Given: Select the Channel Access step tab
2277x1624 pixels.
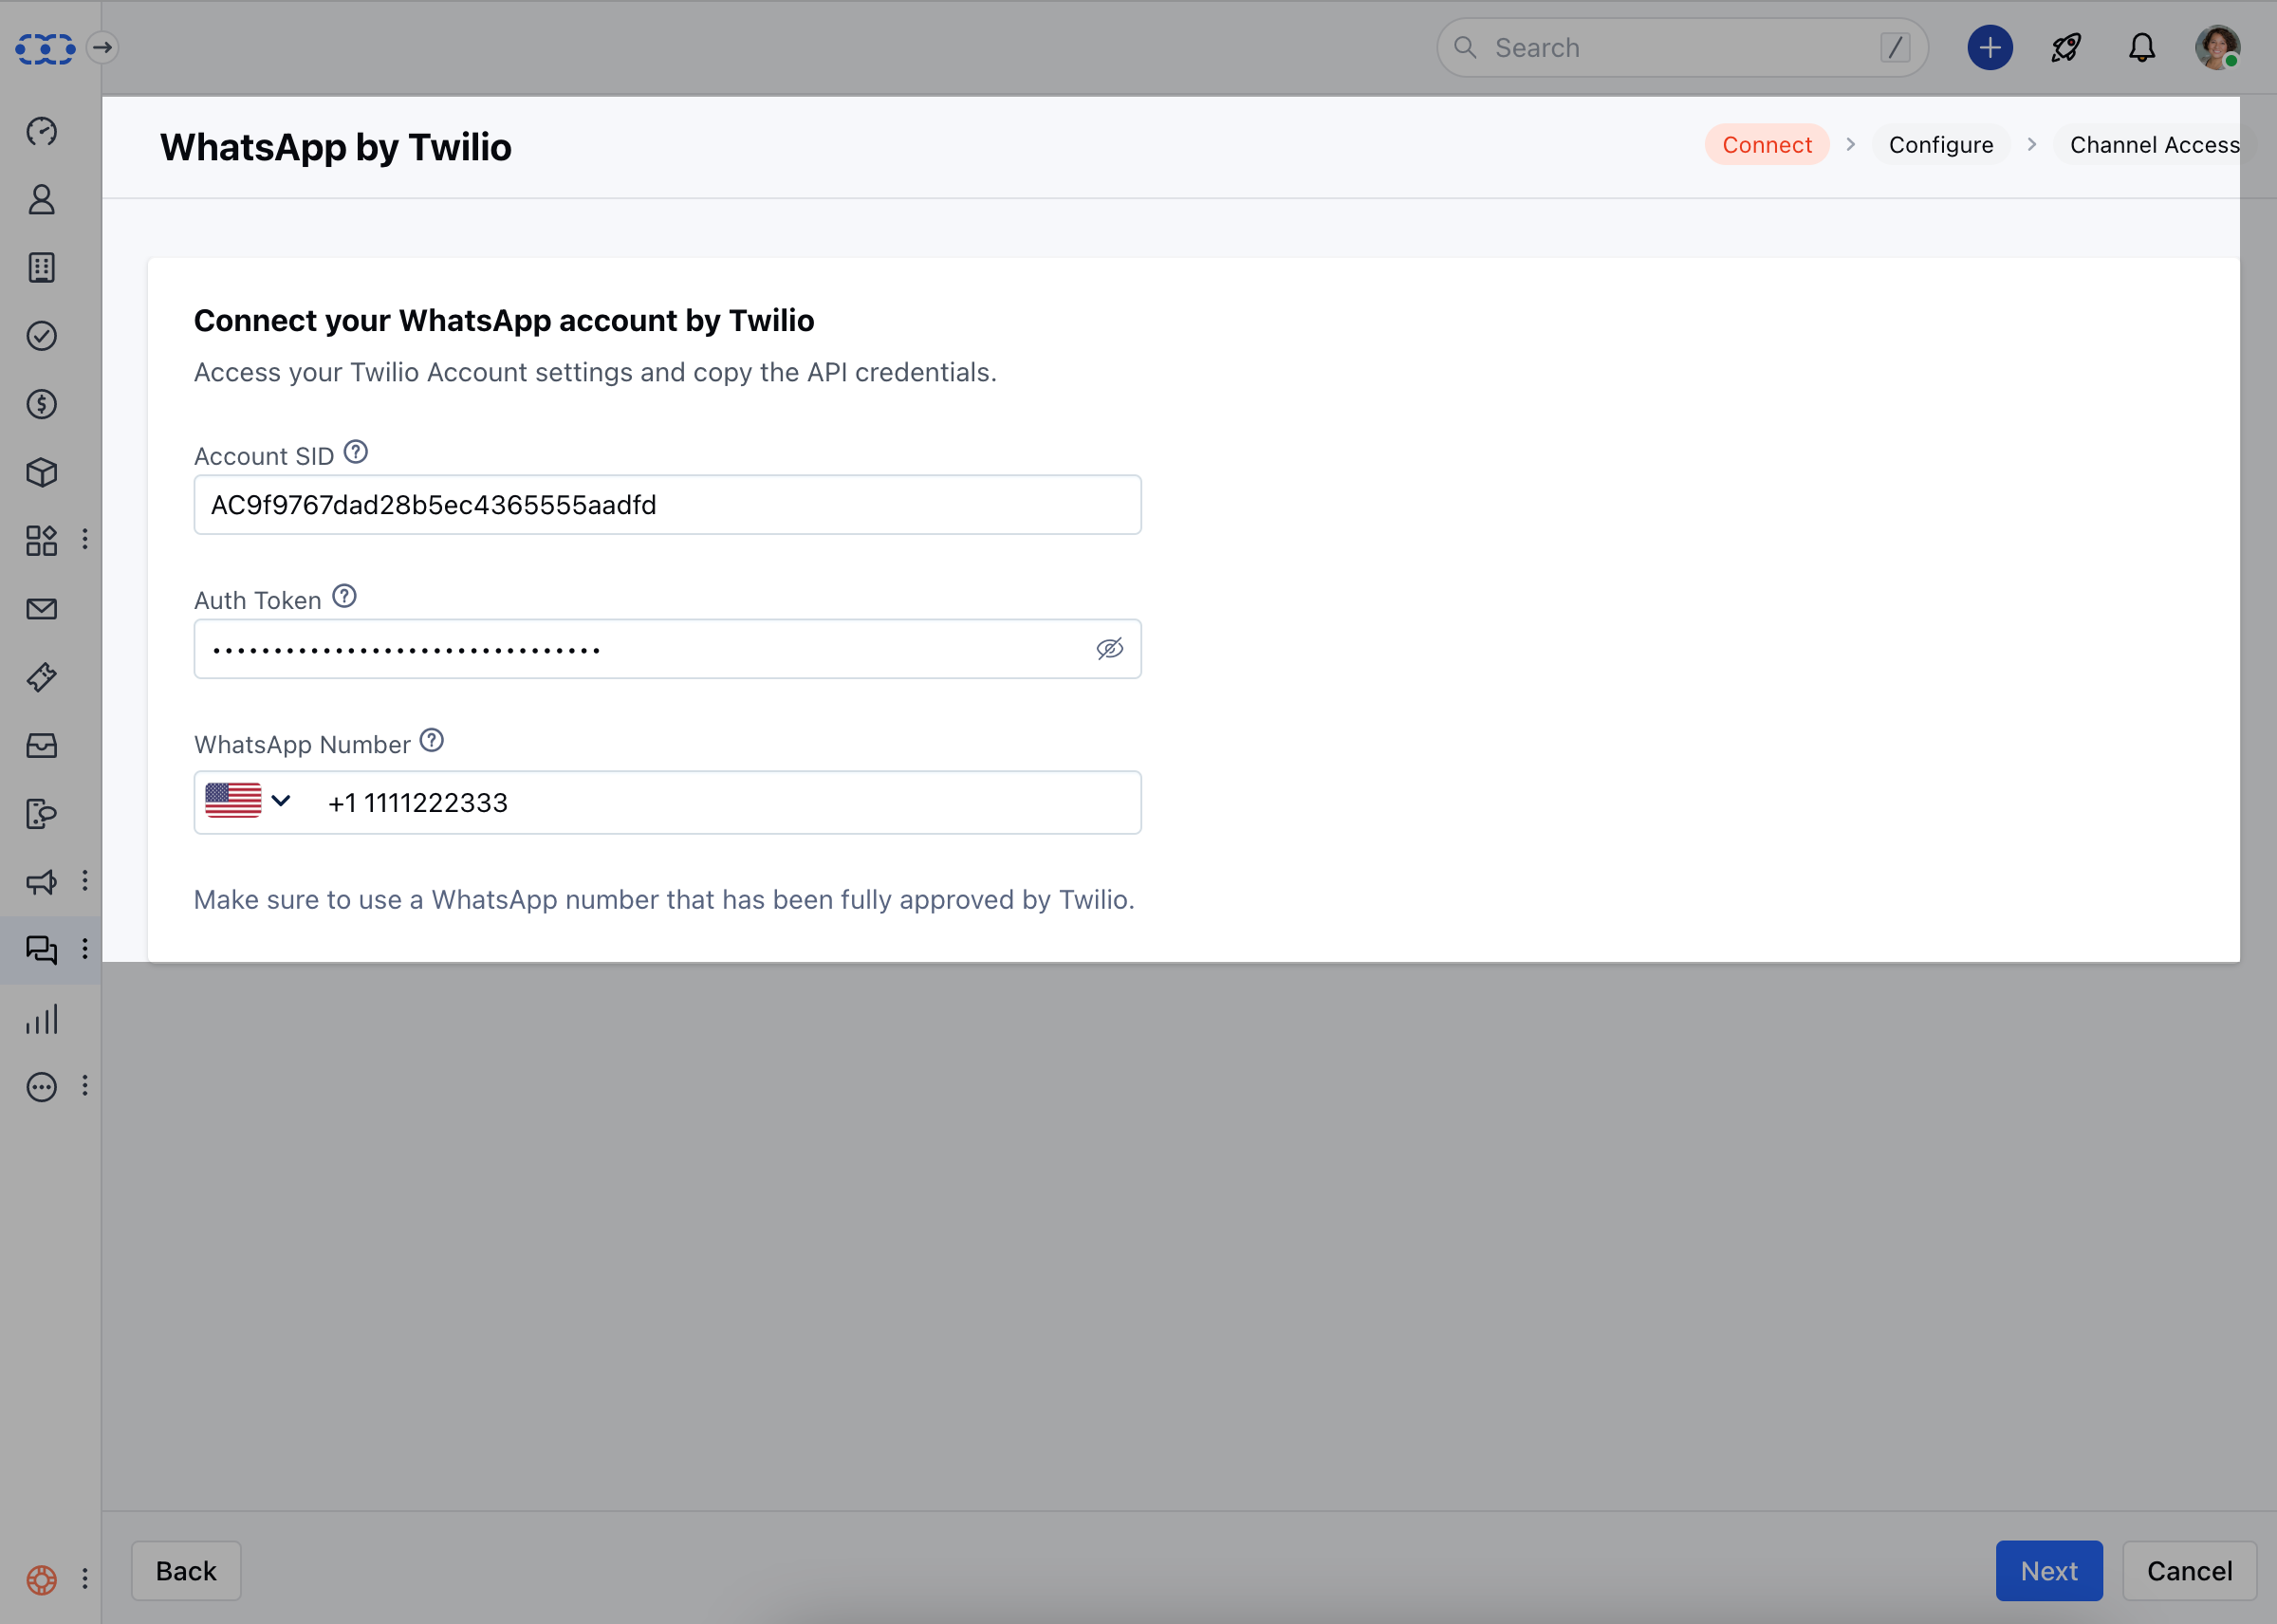Looking at the screenshot, I should coord(2154,145).
